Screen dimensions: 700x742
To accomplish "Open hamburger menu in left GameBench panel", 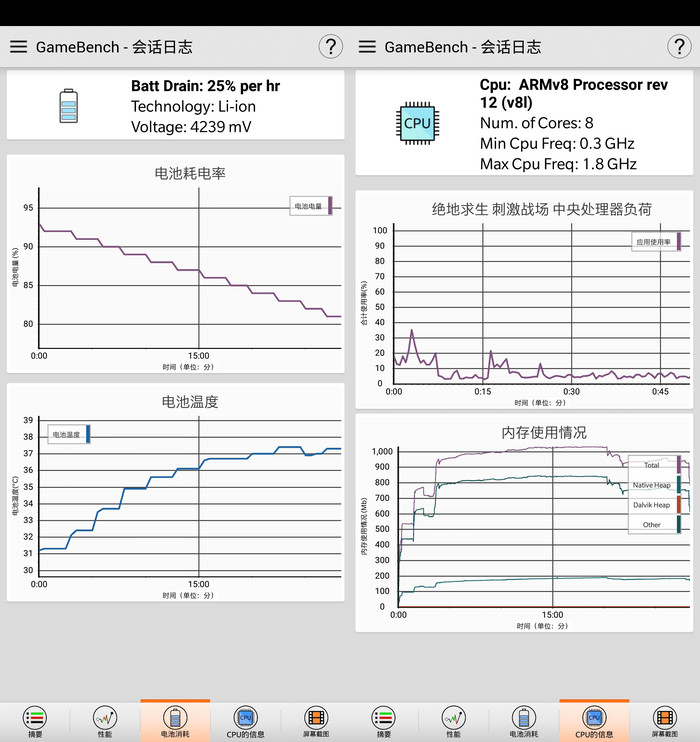I will tap(18, 47).
